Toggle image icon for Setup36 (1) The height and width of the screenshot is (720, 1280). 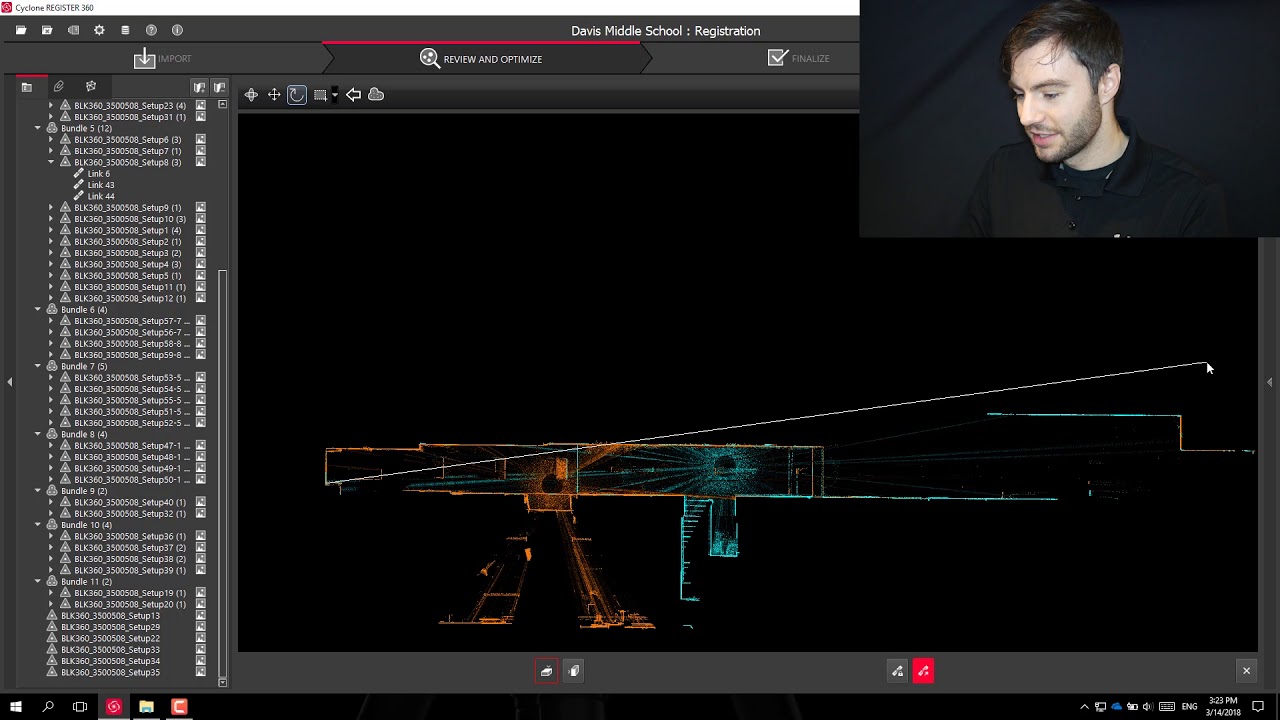click(201, 536)
